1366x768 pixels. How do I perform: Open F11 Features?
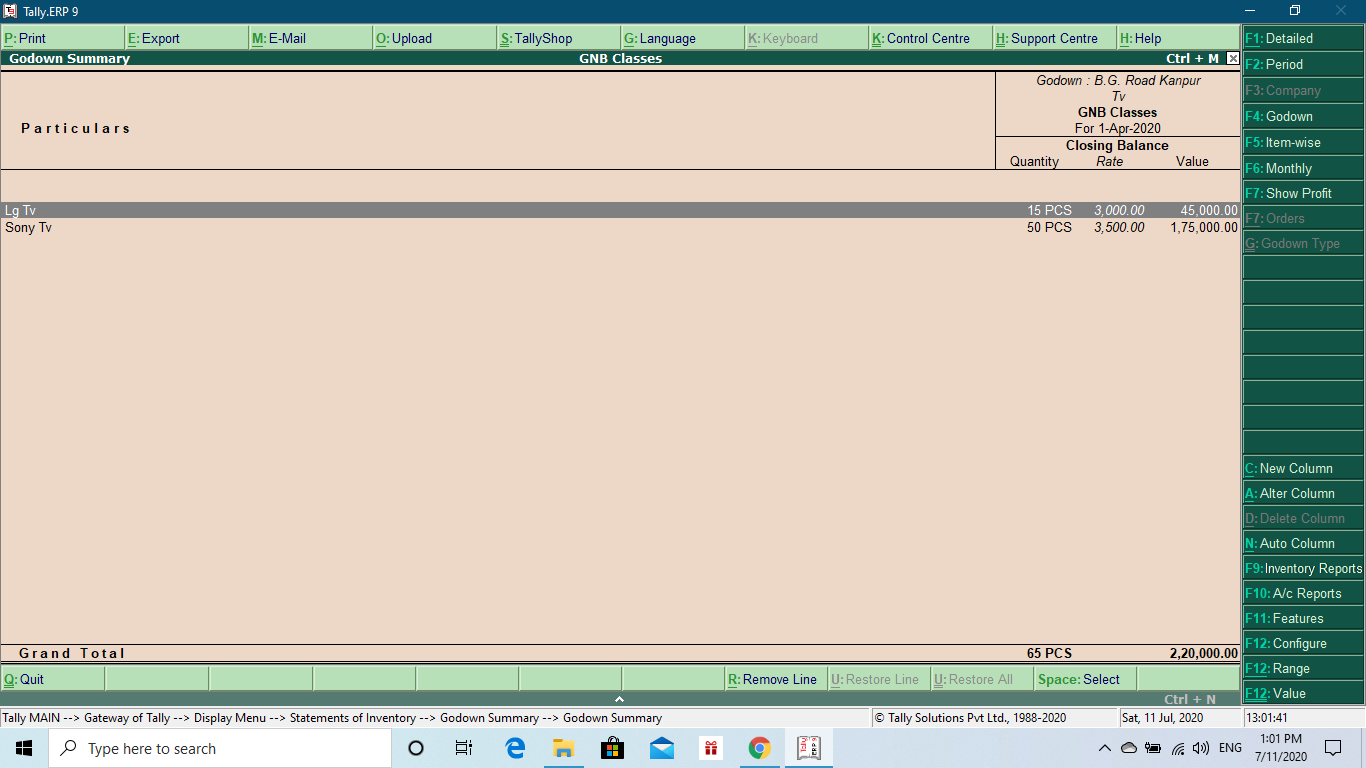point(1303,618)
